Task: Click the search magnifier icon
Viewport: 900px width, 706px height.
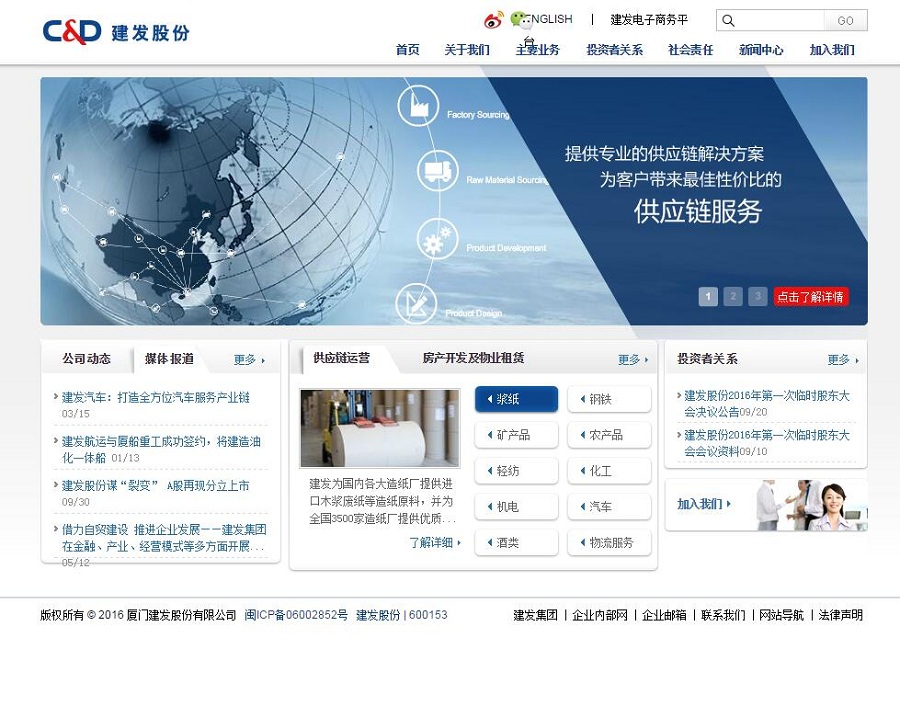Action: point(728,21)
